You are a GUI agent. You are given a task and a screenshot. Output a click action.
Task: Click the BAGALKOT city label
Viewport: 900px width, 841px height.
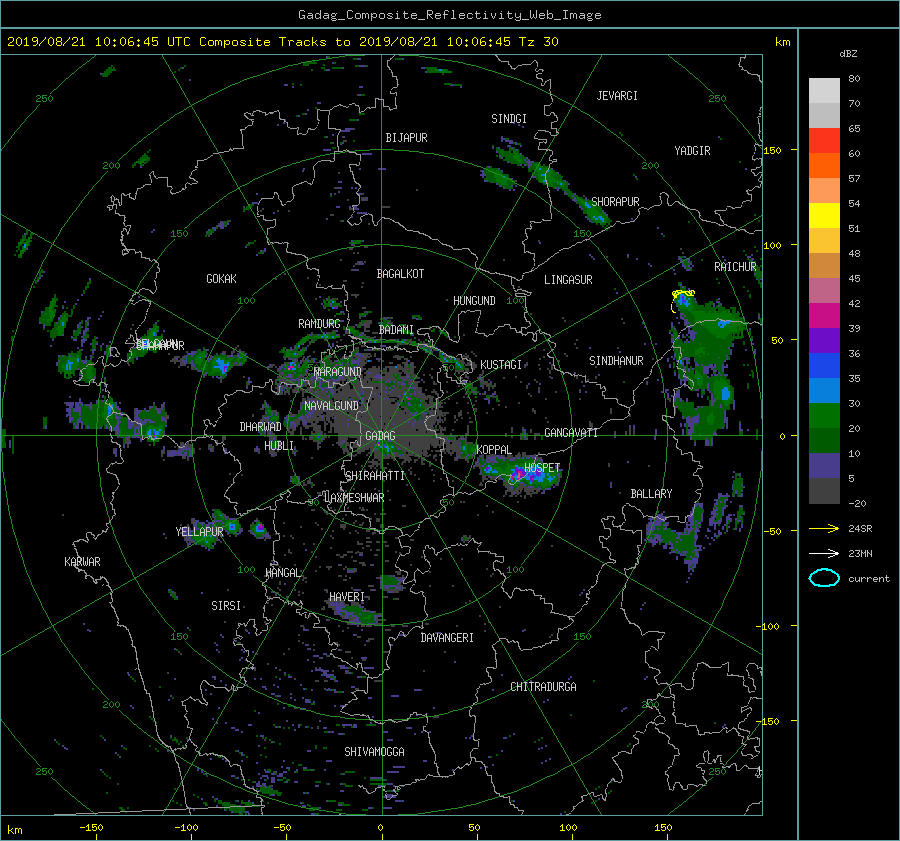400,274
